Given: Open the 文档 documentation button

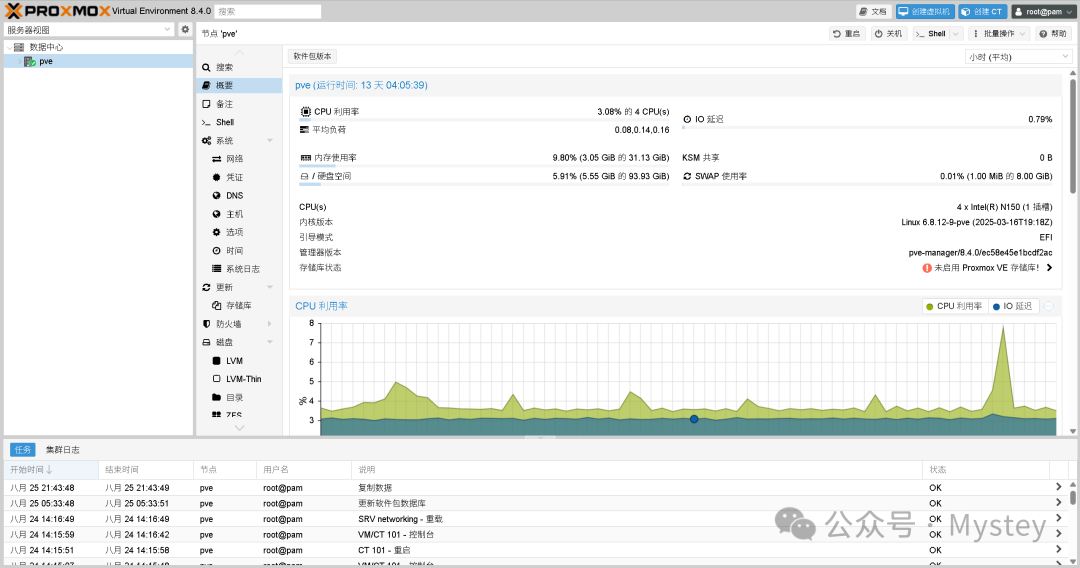Looking at the screenshot, I should tap(873, 12).
